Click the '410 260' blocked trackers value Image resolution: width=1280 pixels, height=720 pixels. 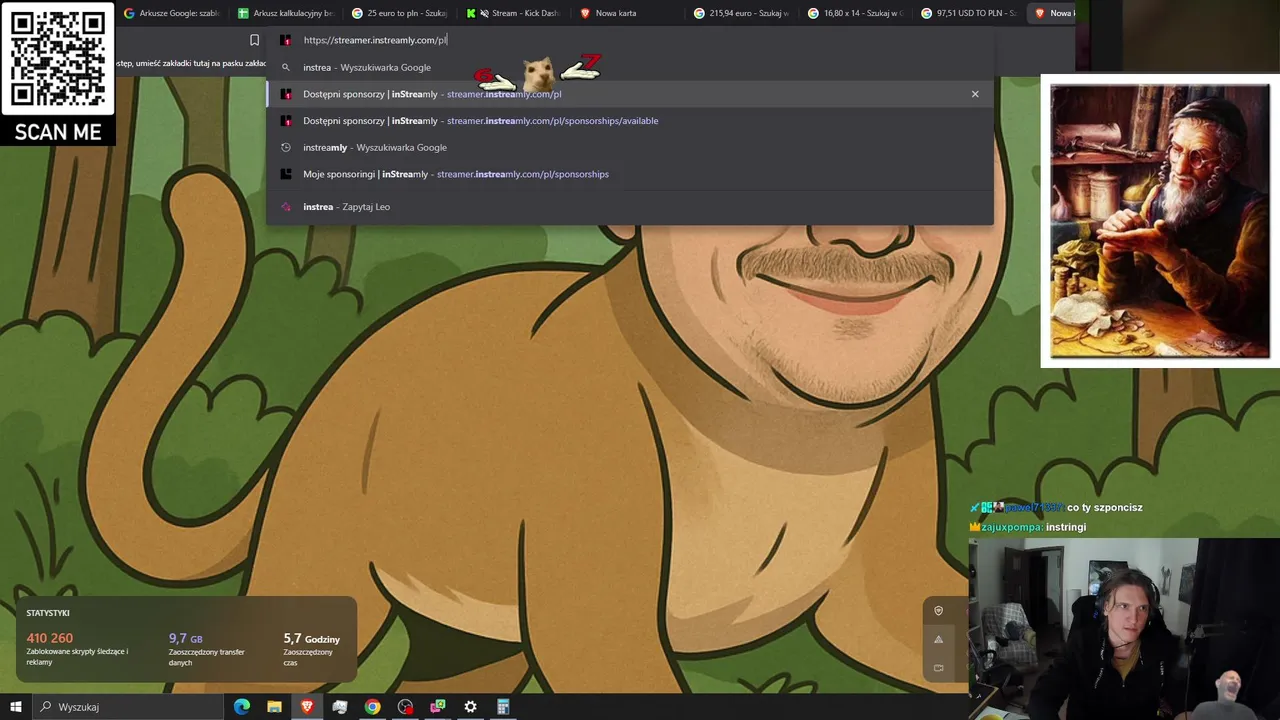pyautogui.click(x=50, y=638)
